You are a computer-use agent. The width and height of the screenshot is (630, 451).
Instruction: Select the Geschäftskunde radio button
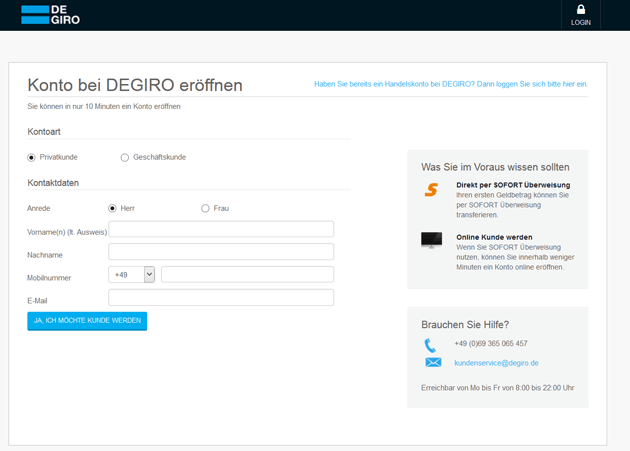(x=125, y=158)
